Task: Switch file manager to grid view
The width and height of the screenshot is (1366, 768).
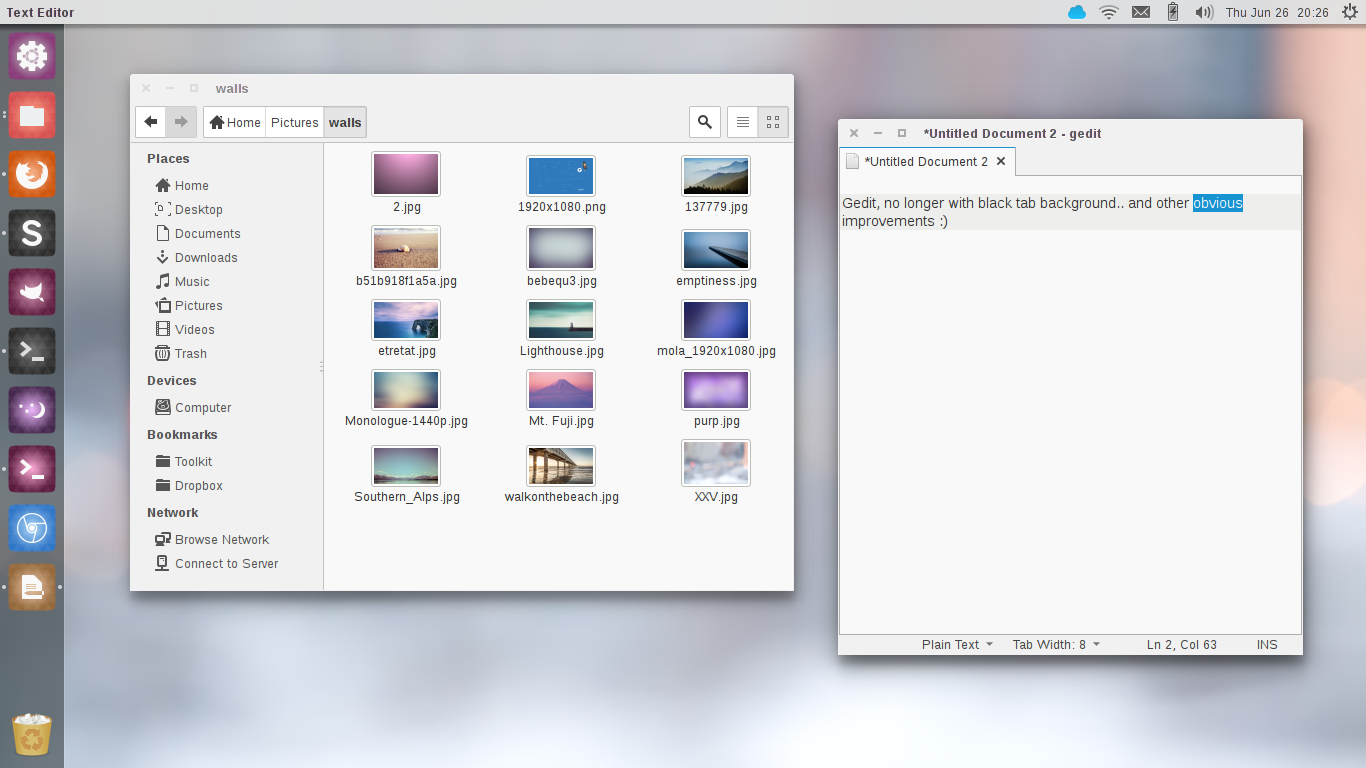Action: coord(773,122)
